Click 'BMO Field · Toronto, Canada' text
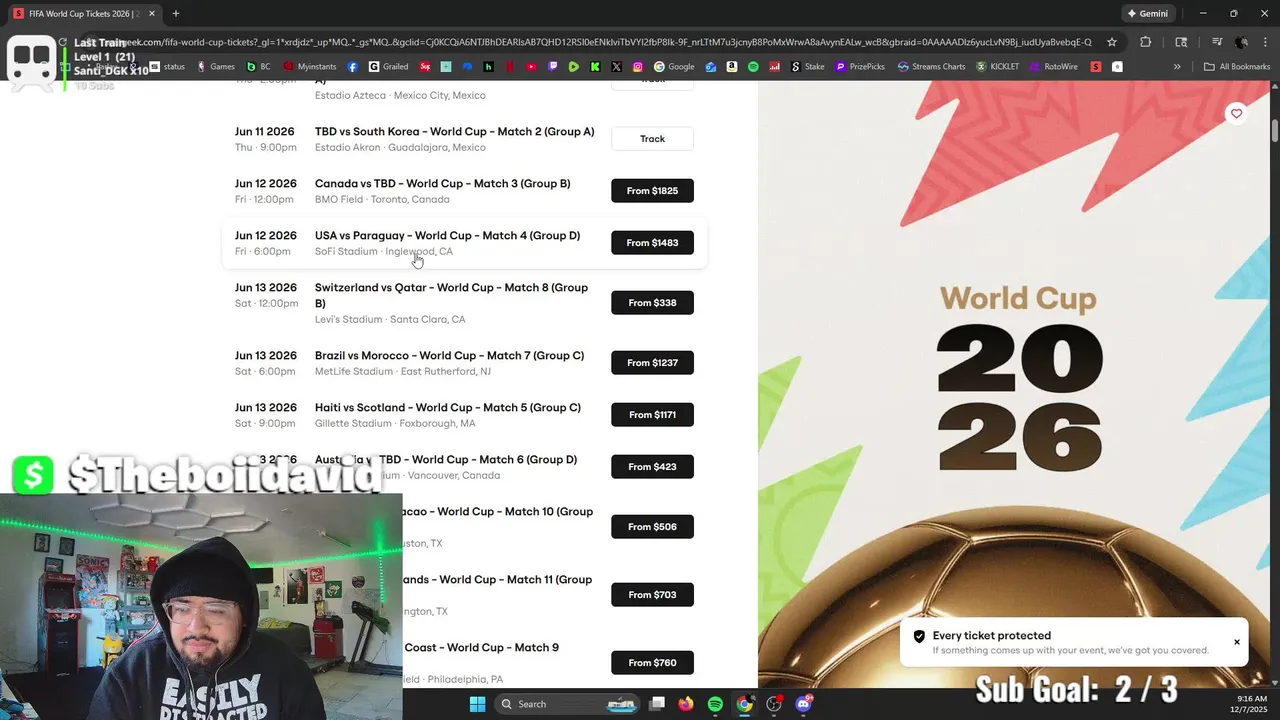 tap(382, 200)
